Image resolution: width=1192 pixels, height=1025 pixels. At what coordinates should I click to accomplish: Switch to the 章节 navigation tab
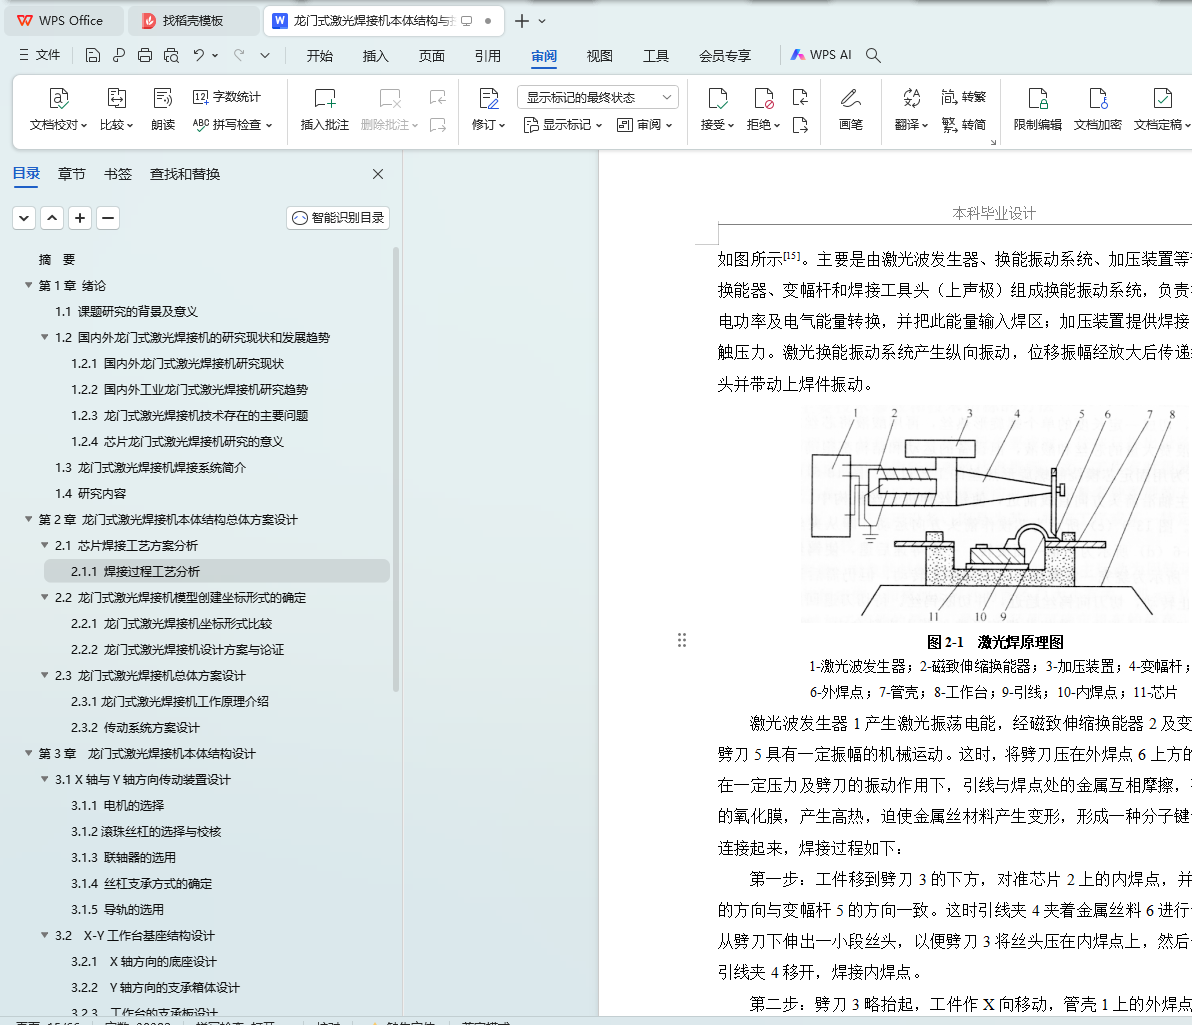(71, 174)
